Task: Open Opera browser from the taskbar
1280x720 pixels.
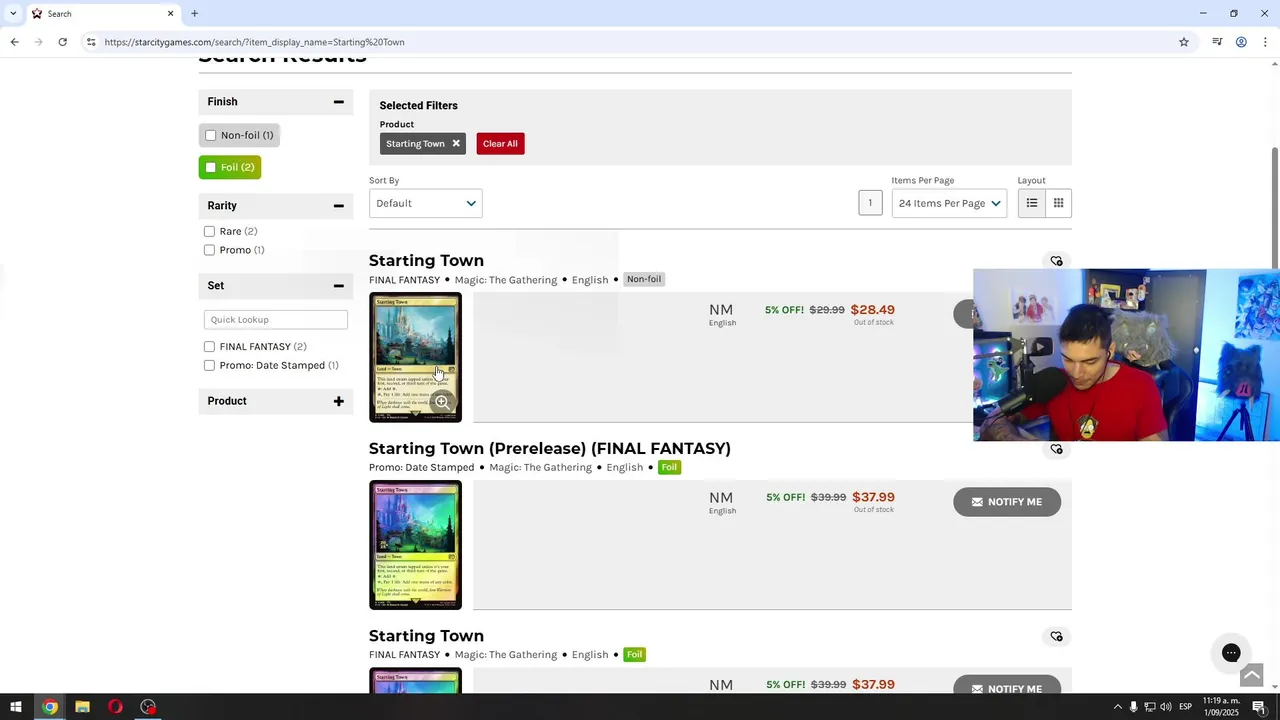Action: (x=115, y=707)
